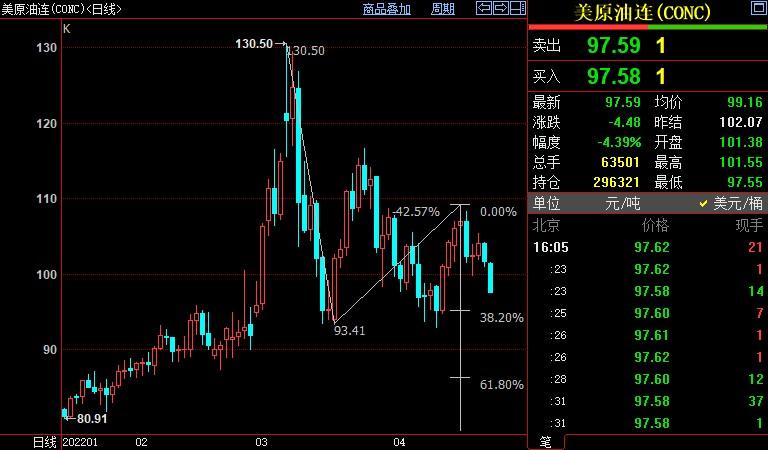Viewport: 768px width, 450px height.
Task: Click the 61.80% Fibonacci retracement level
Action: [501, 384]
